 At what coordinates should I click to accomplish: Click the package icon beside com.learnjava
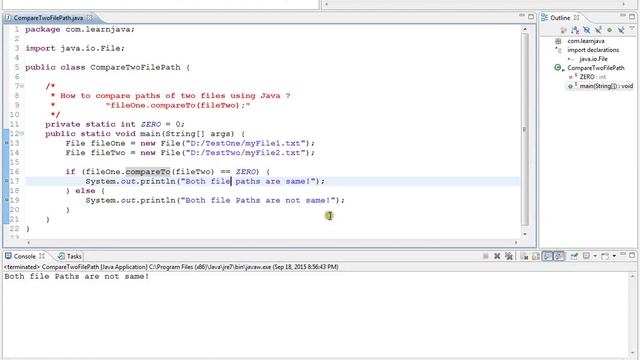(x=558, y=41)
